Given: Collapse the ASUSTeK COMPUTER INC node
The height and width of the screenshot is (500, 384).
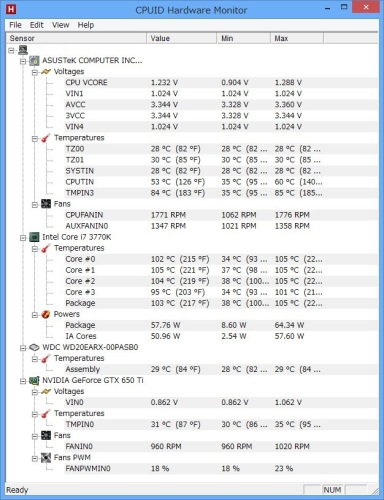Looking at the screenshot, I should (23, 61).
